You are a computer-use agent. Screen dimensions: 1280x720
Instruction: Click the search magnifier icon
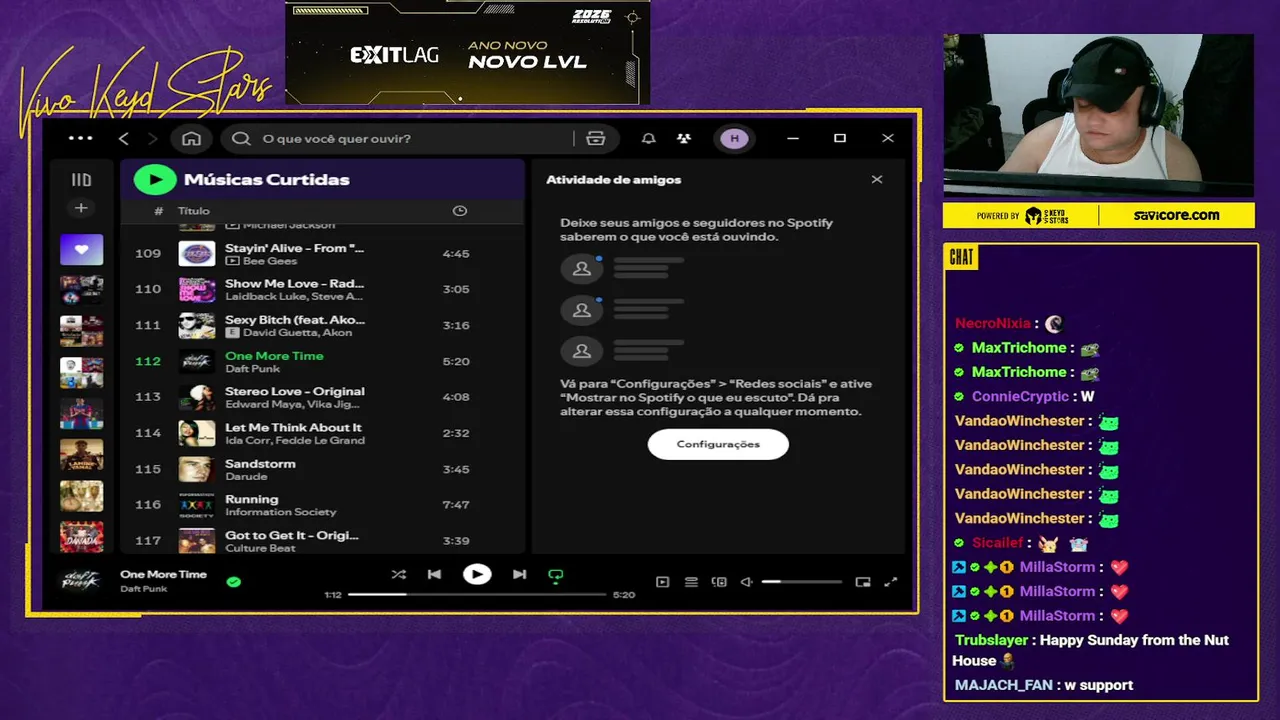pos(241,139)
